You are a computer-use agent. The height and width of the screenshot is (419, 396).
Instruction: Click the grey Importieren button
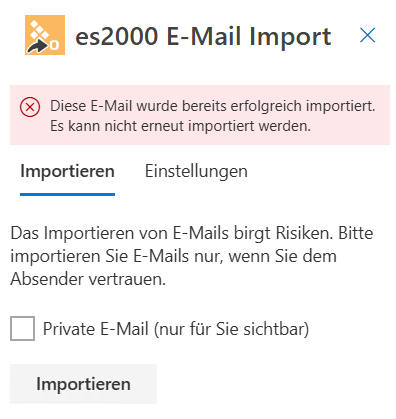(83, 384)
